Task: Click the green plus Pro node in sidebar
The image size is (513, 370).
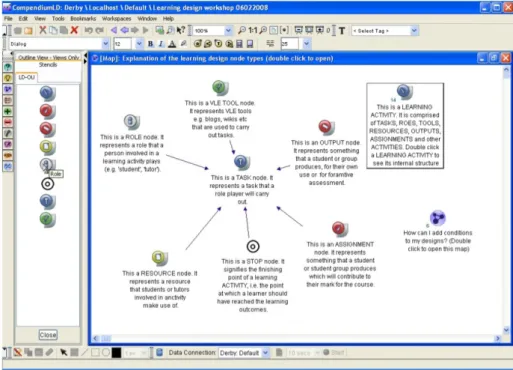Action: 8,111
